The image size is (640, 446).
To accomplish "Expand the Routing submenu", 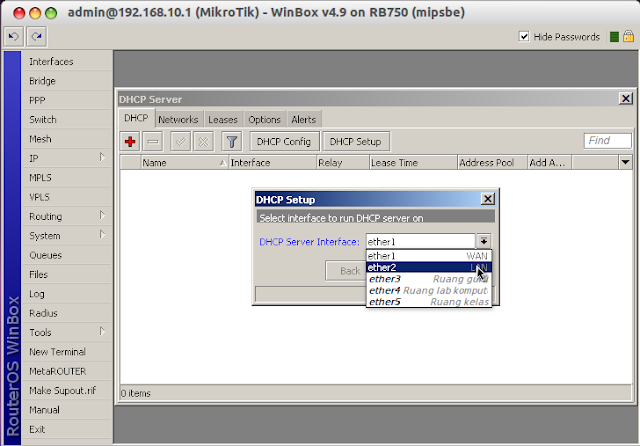I will tap(102, 215).
